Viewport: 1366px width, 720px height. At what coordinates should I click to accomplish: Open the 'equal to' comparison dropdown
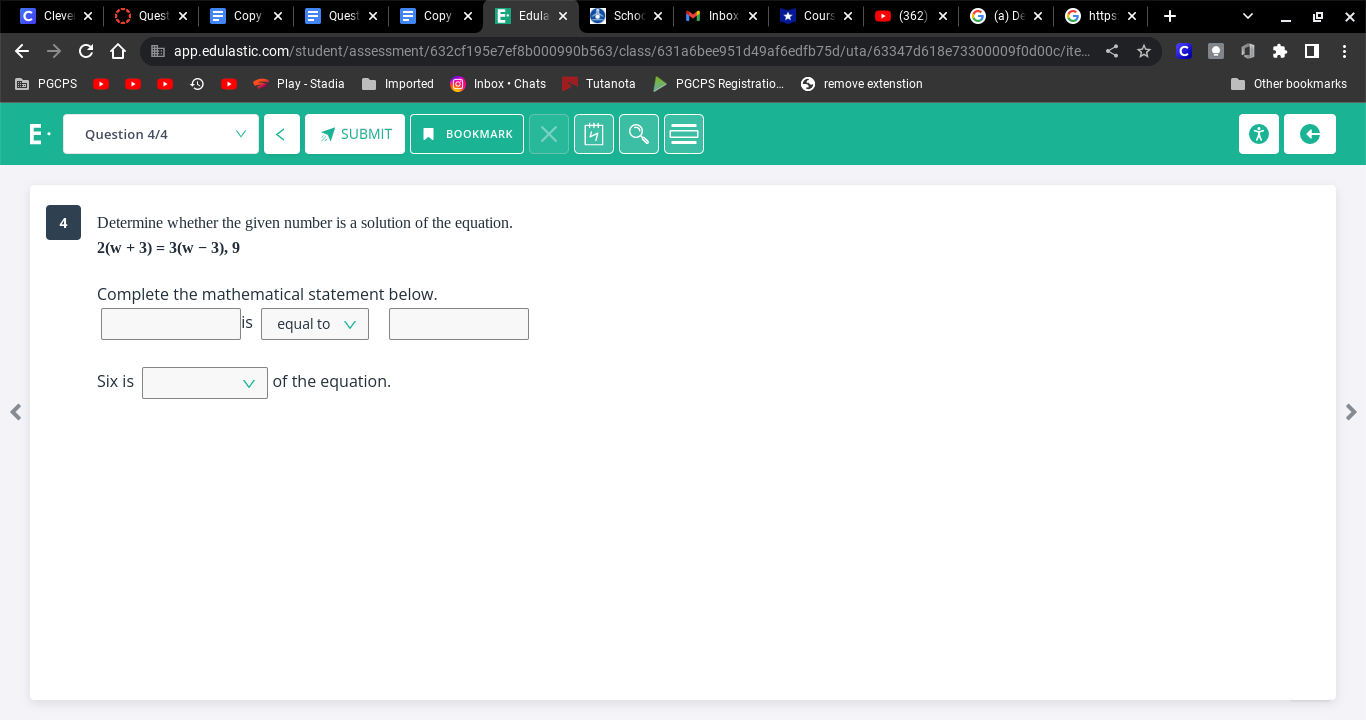pyautogui.click(x=315, y=324)
